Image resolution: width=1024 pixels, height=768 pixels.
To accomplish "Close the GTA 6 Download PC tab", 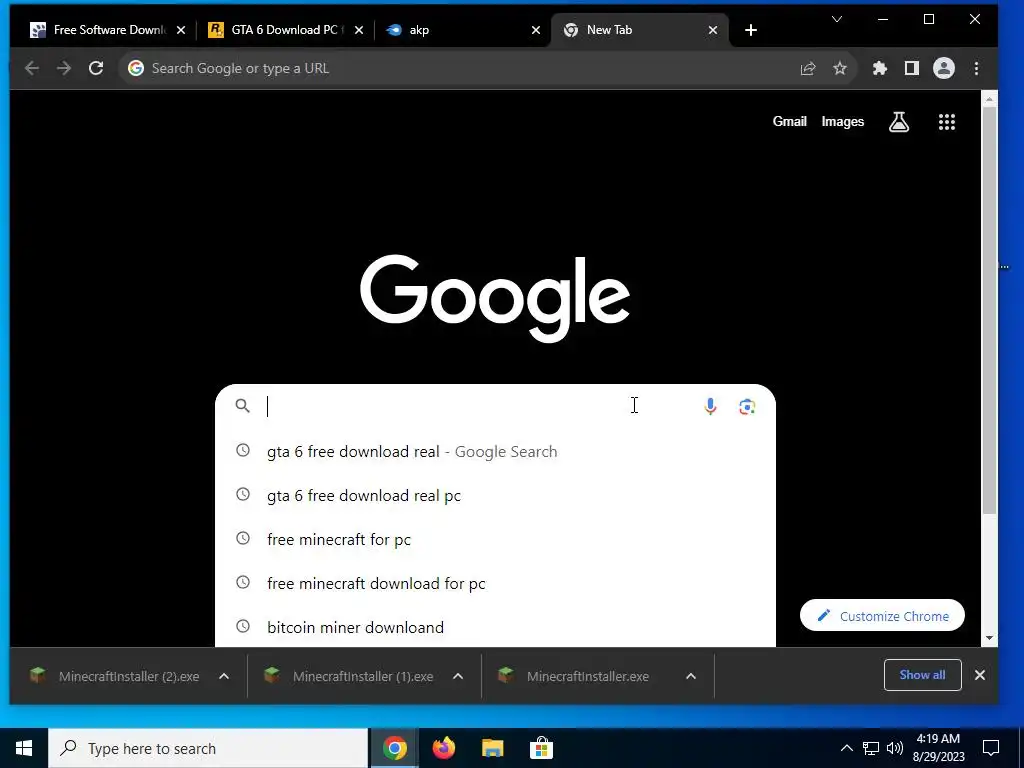I will [359, 30].
